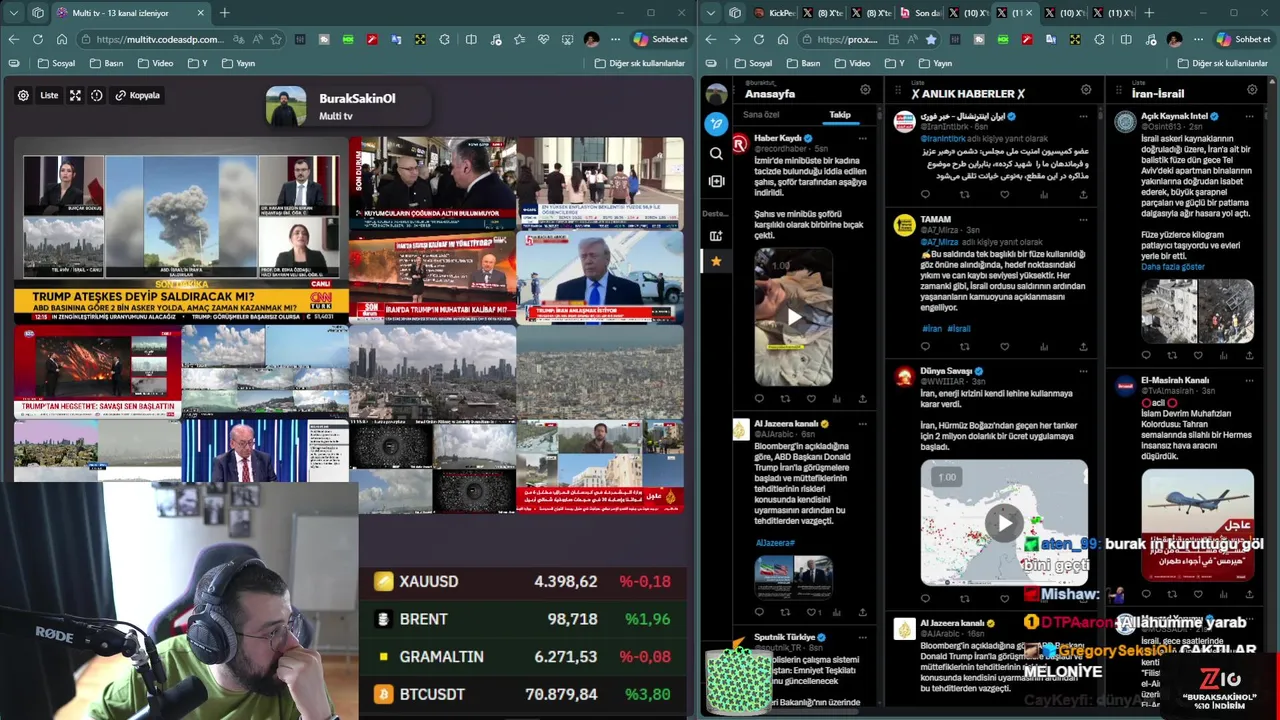This screenshot has width=1280, height=720.
Task: Open new tab in X Pro window
Action: click(x=1148, y=13)
